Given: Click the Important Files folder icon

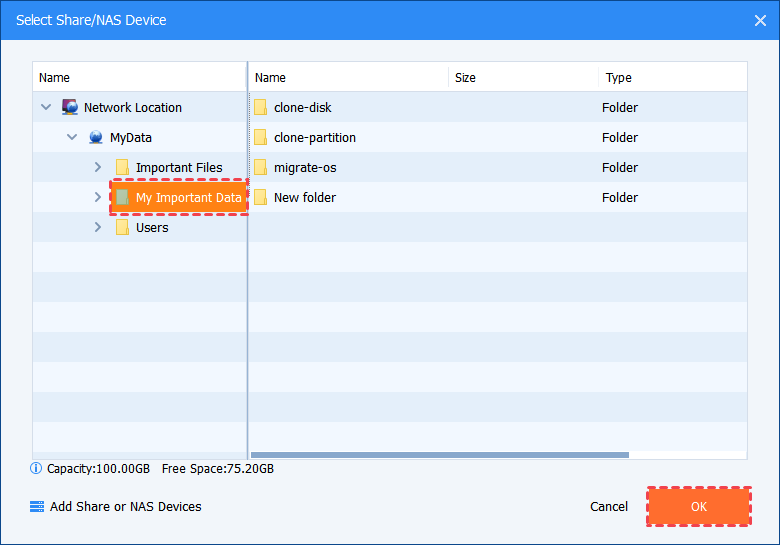Looking at the screenshot, I should [122, 167].
